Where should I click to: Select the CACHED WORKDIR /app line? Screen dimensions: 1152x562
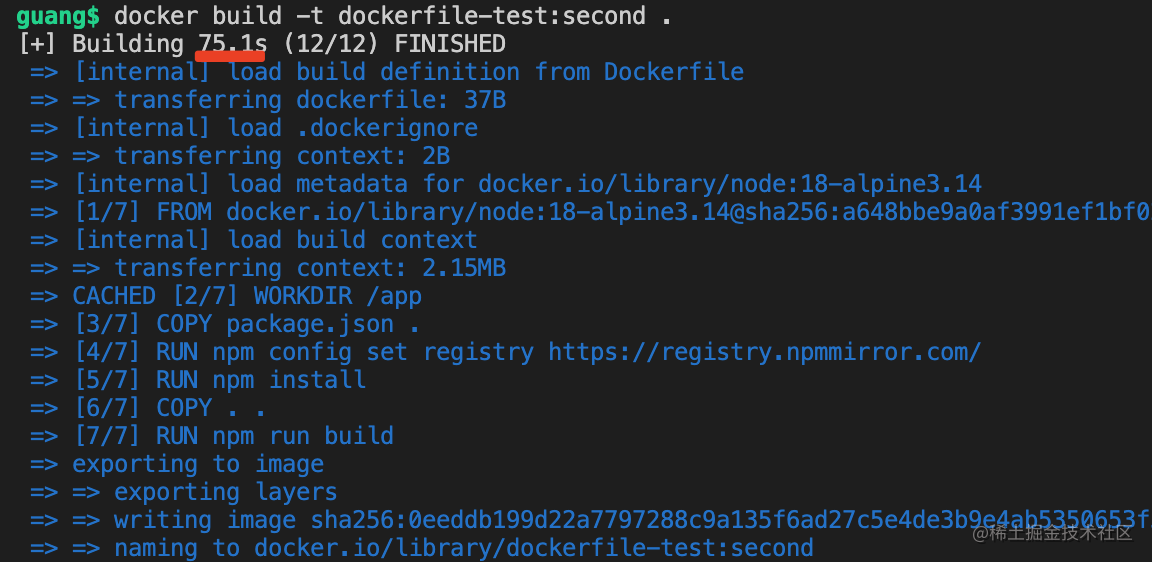click(247, 296)
